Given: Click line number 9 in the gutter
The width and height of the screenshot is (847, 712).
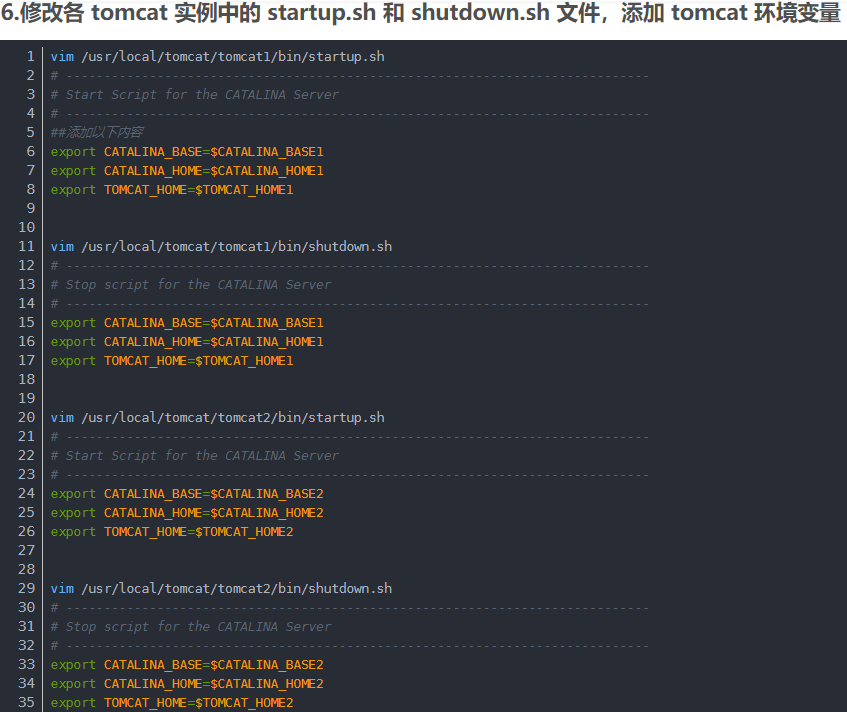Looking at the screenshot, I should 31,209.
